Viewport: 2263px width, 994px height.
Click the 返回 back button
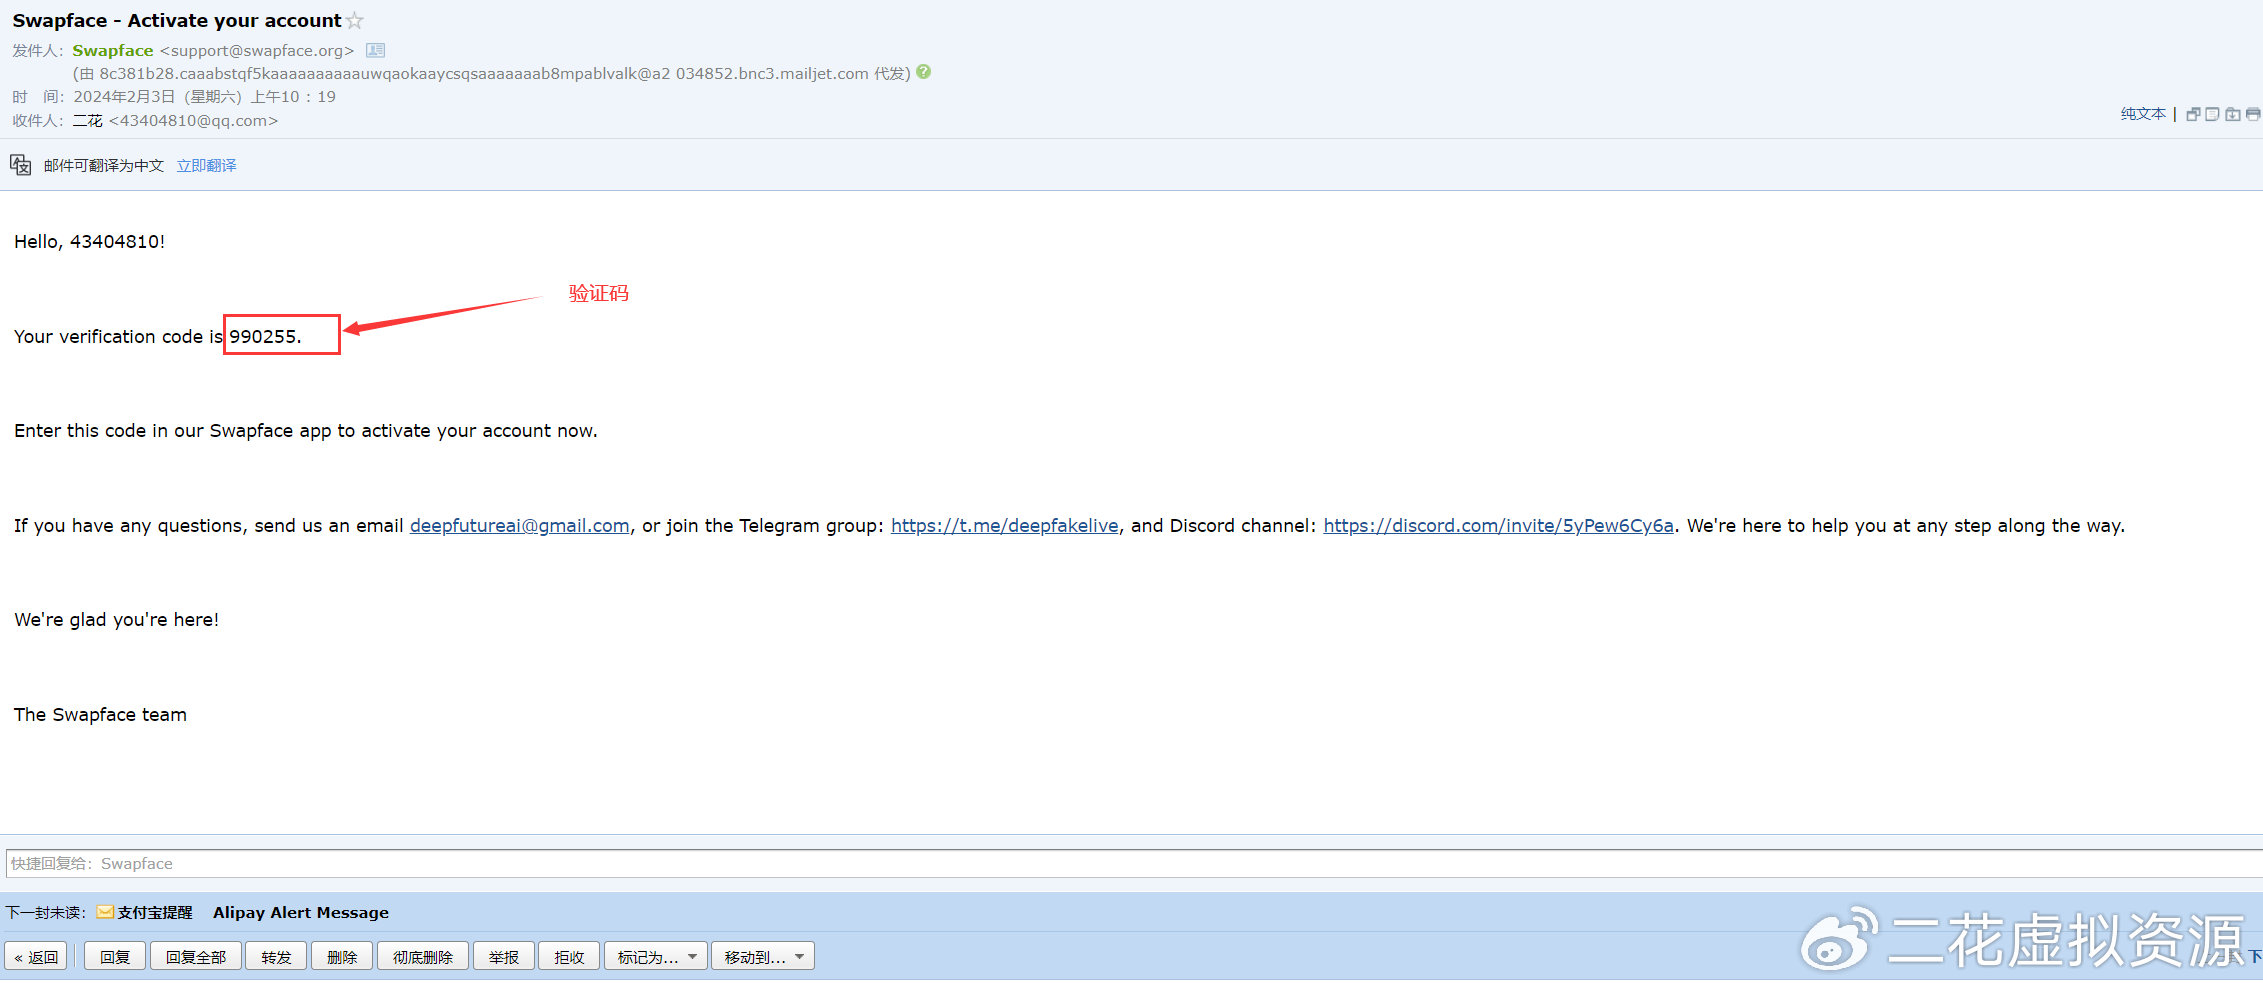(36, 957)
